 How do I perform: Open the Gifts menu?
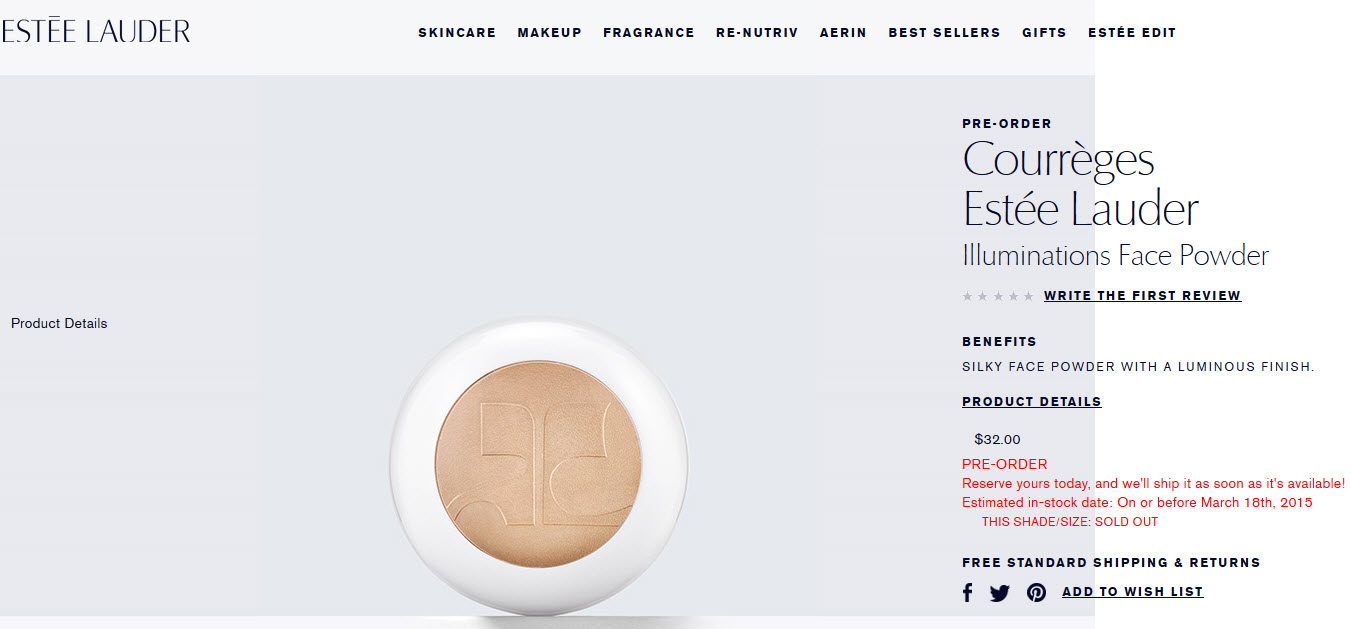point(1044,33)
